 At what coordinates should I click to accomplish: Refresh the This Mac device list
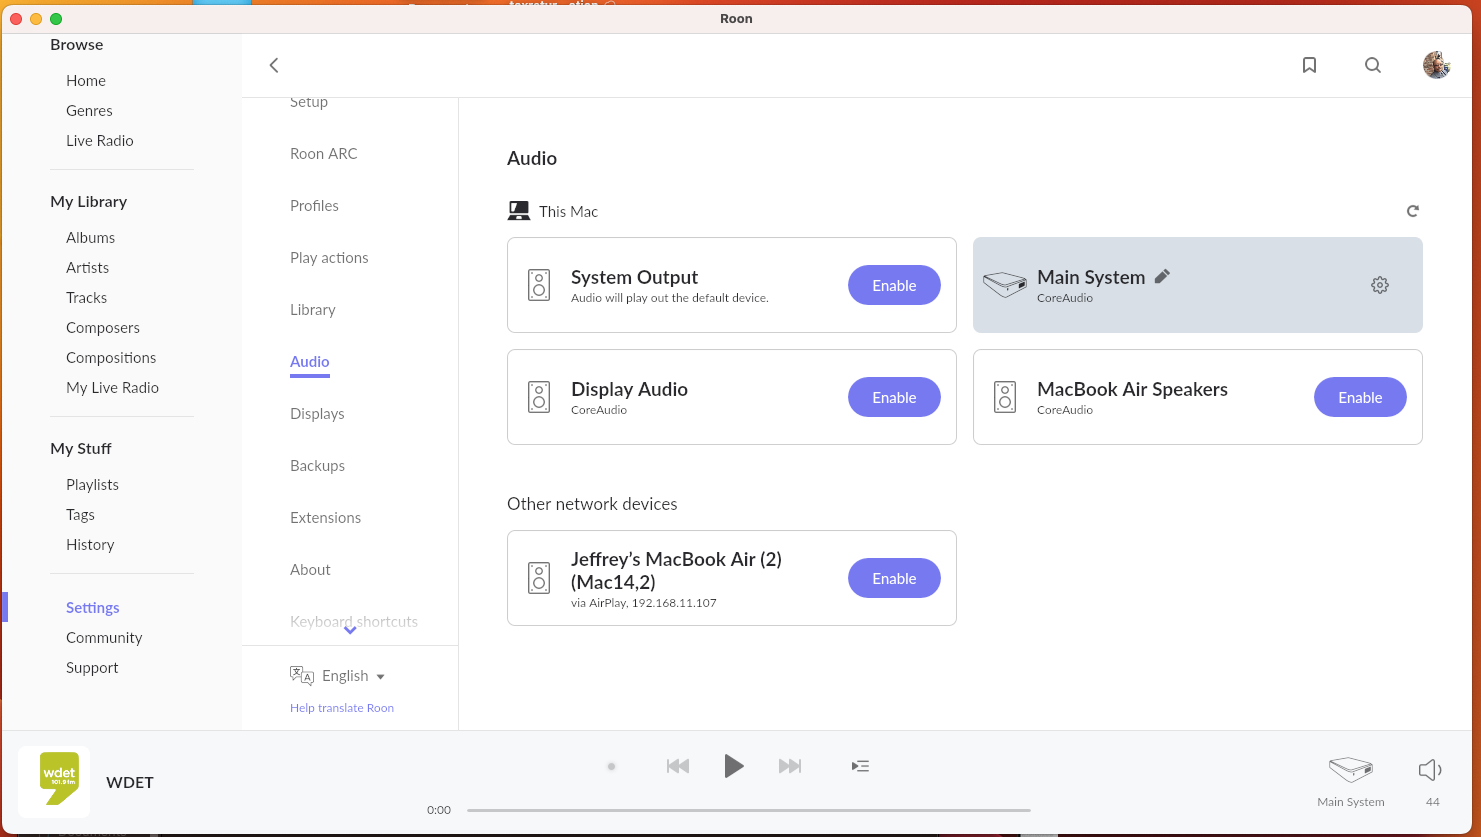tap(1412, 211)
